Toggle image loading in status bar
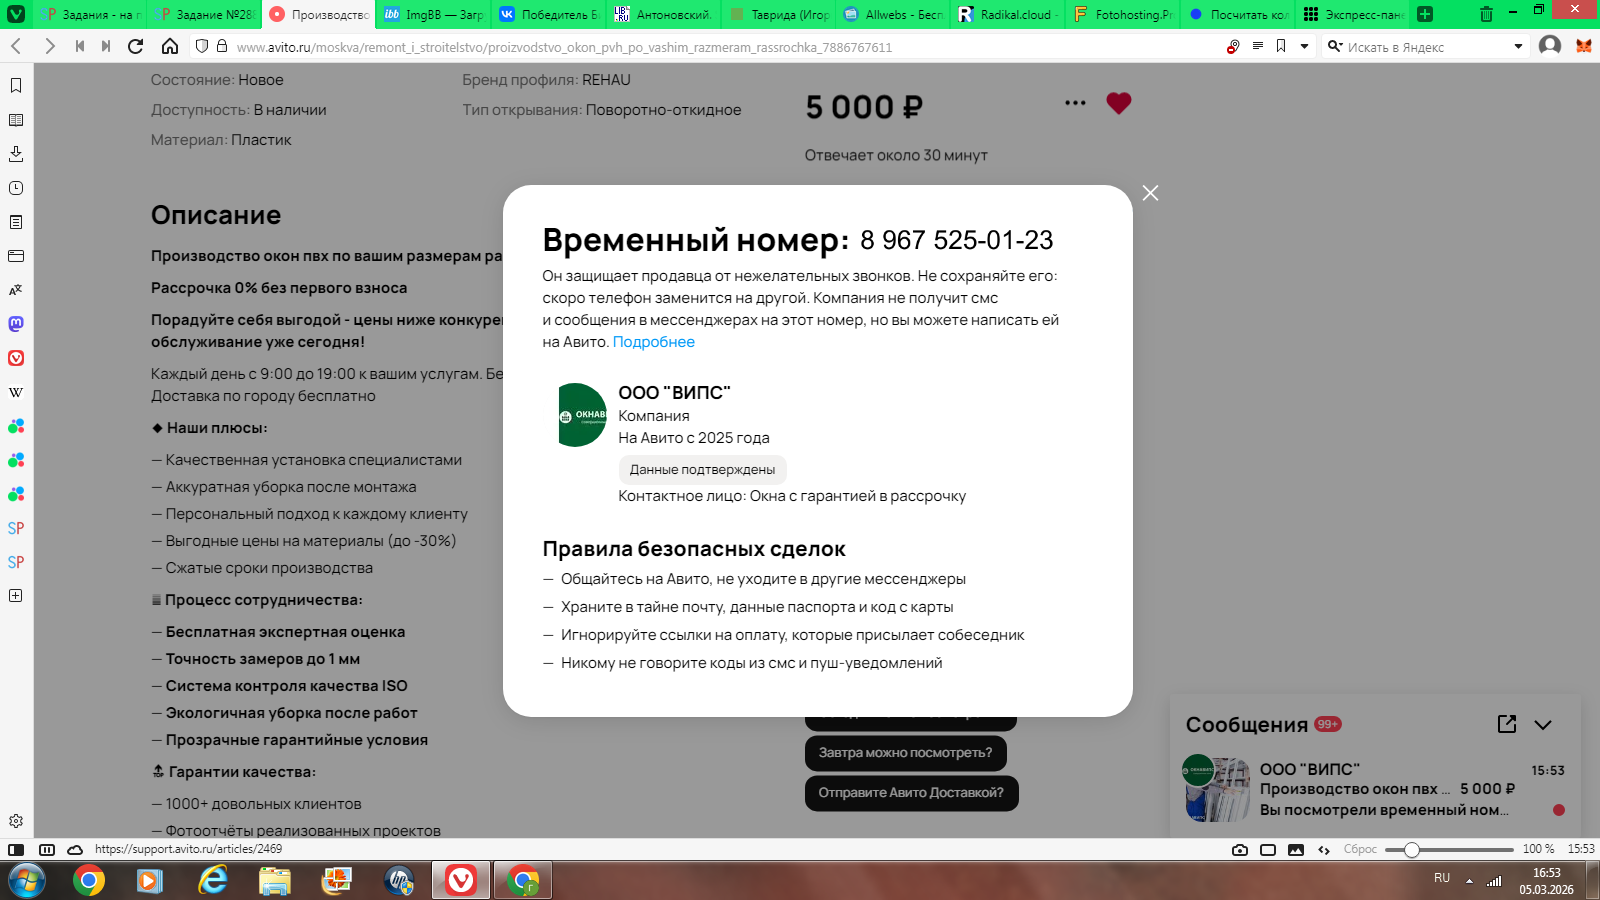 coord(1296,850)
